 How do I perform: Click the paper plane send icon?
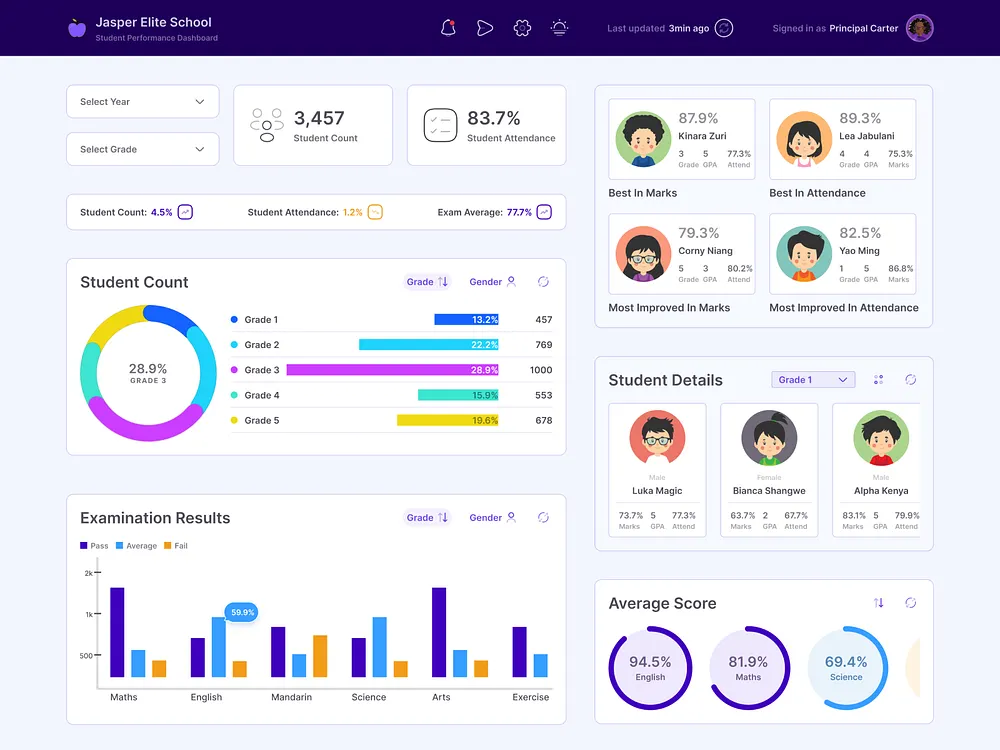(x=485, y=27)
